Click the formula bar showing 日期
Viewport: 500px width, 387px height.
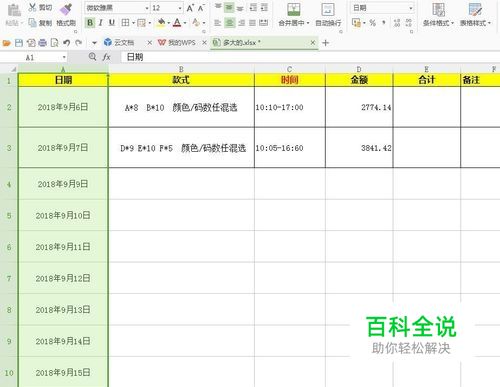click(310, 57)
